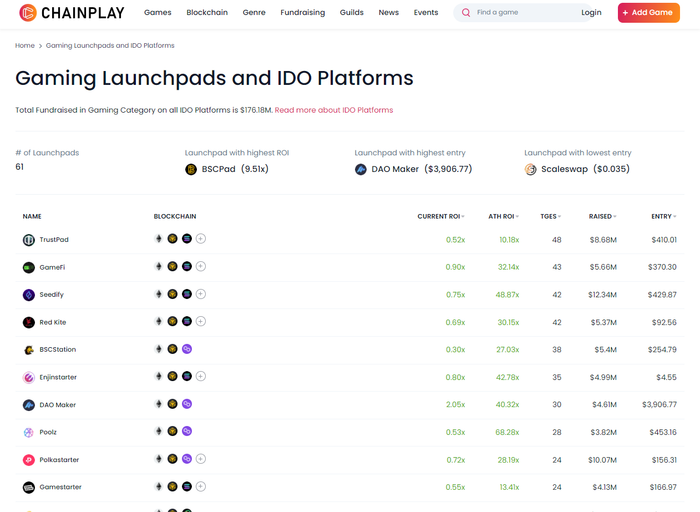
Task: Open the Games menu
Action: tap(158, 12)
